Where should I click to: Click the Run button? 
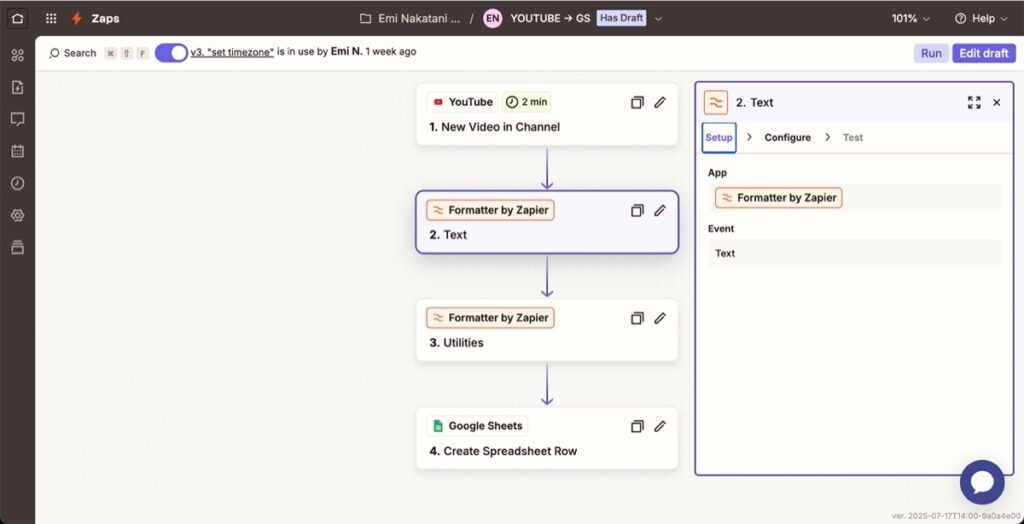(931, 53)
